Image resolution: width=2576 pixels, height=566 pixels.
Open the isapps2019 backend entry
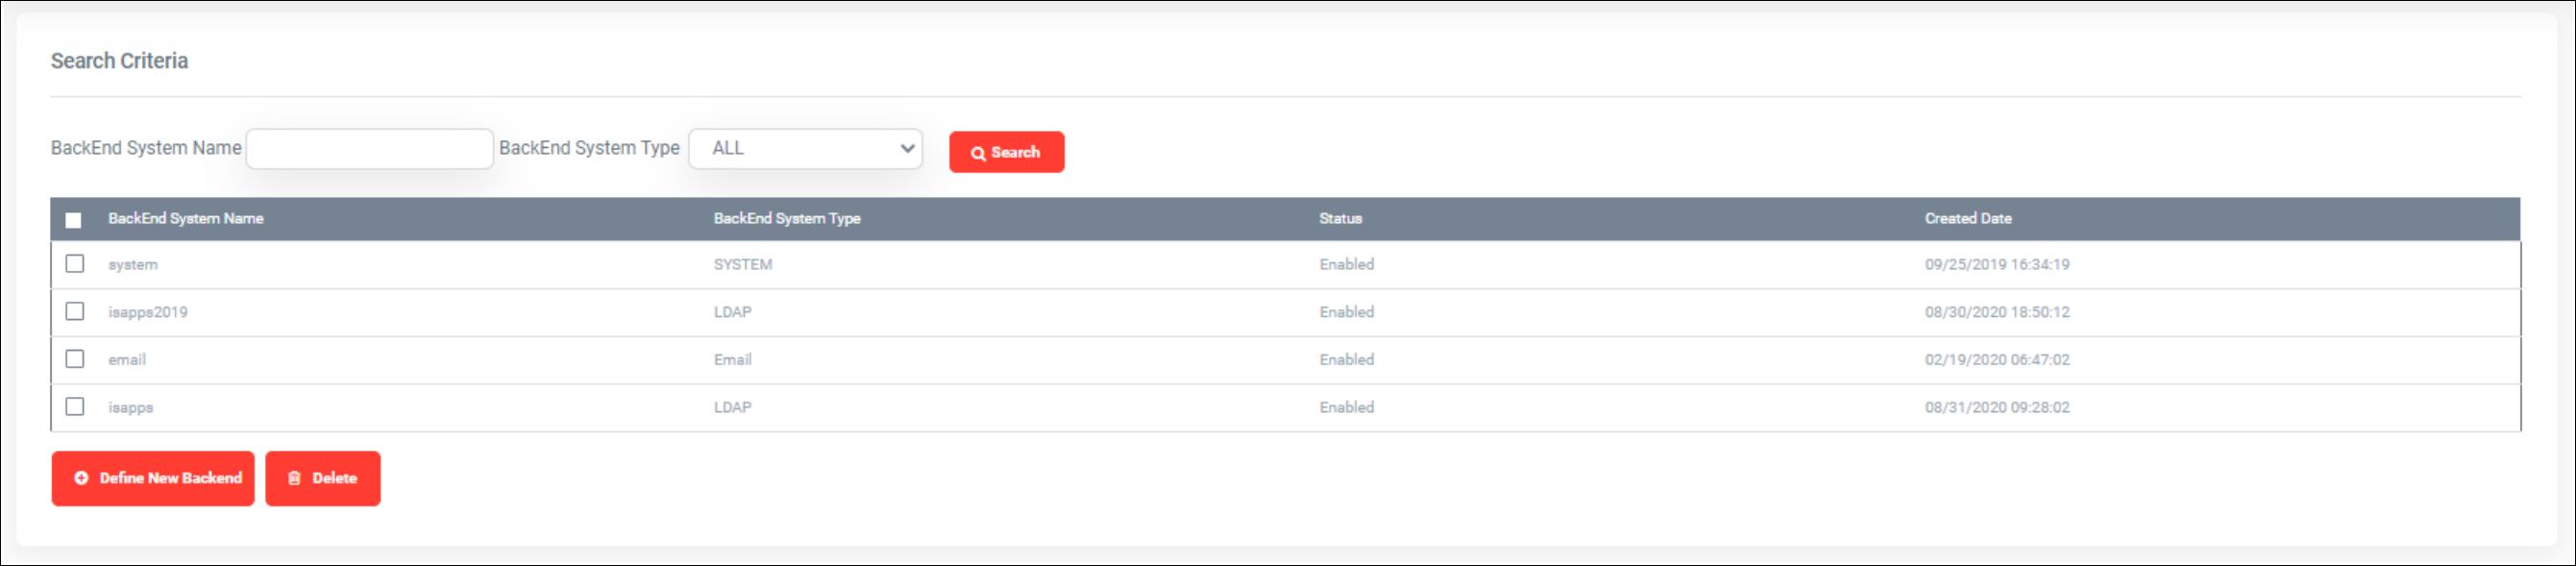coord(148,312)
